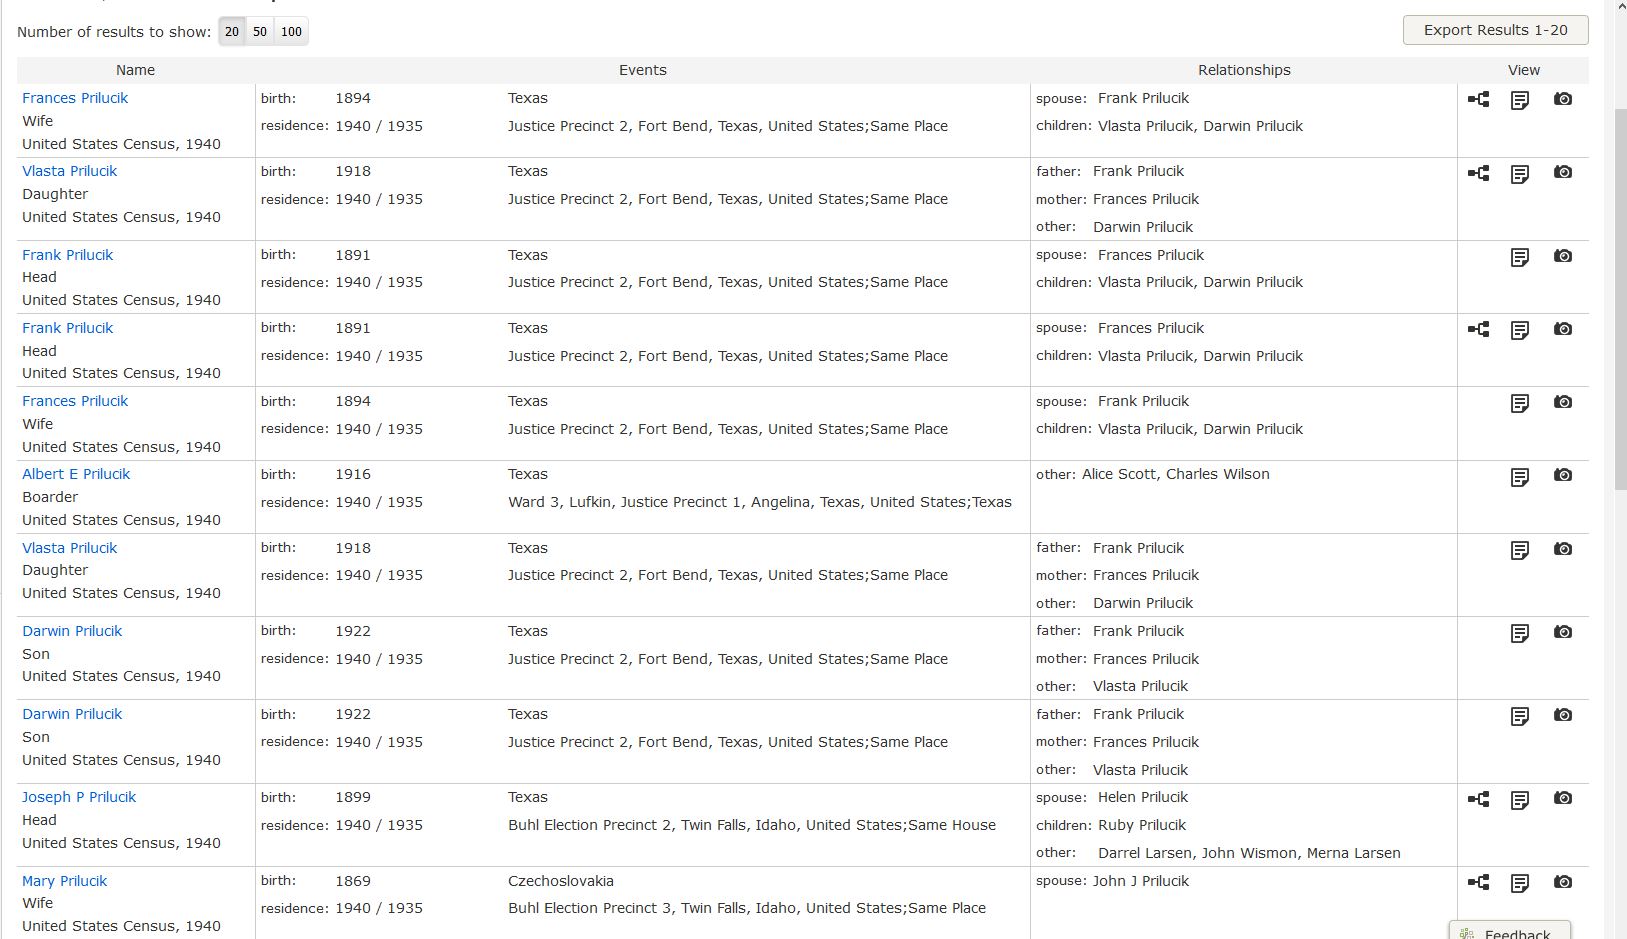Show 50 results per page
This screenshot has height=939, width=1627.
(260, 32)
